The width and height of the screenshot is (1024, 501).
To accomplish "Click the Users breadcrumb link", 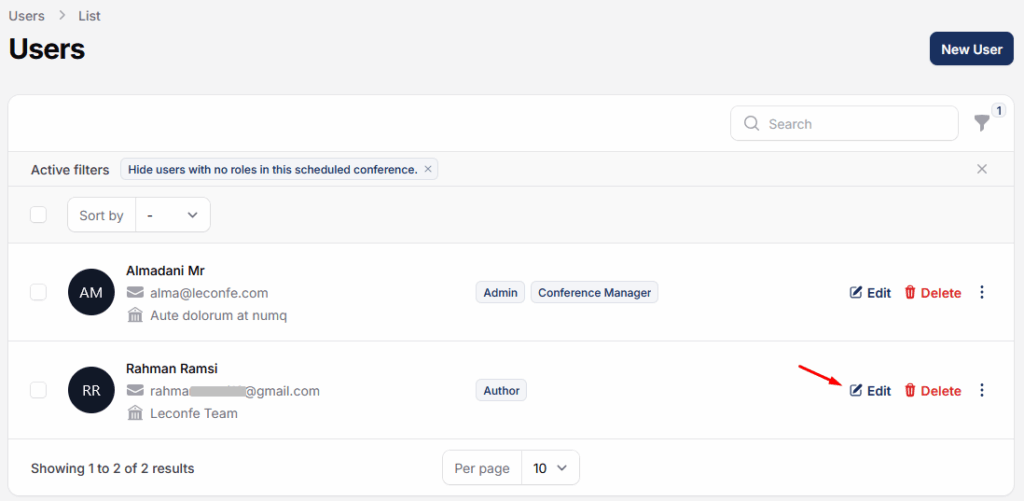I will (x=26, y=16).
